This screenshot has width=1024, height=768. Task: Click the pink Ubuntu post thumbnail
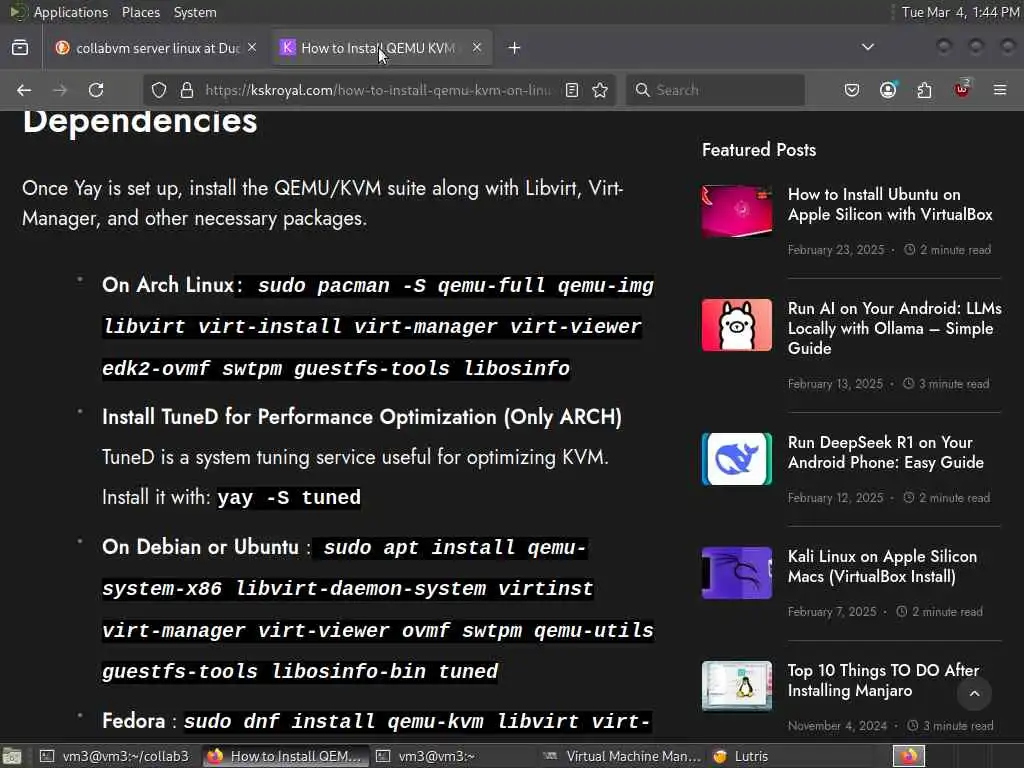(x=737, y=211)
